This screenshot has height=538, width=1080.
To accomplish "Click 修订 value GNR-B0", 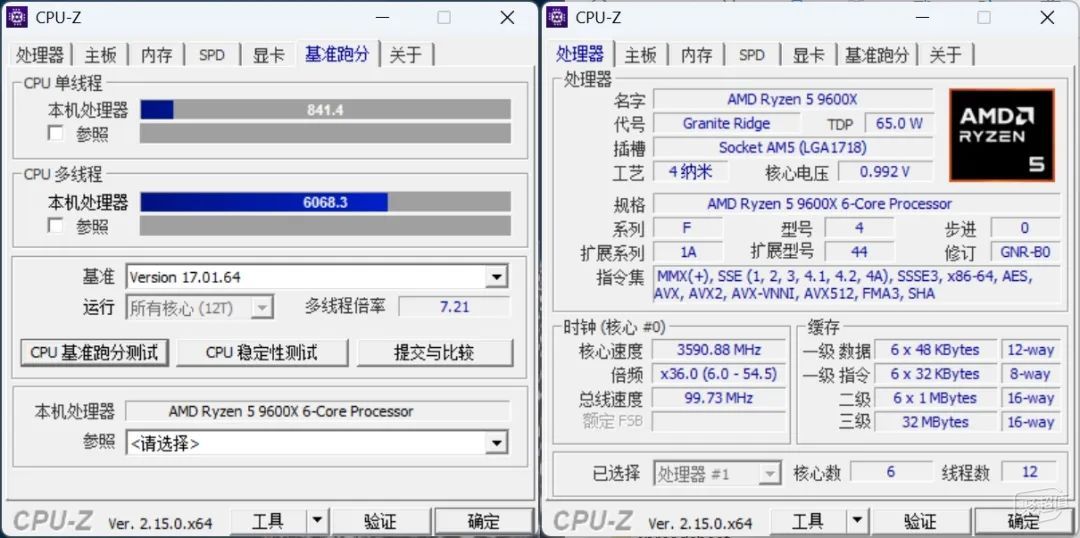I will pyautogui.click(x=1026, y=251).
